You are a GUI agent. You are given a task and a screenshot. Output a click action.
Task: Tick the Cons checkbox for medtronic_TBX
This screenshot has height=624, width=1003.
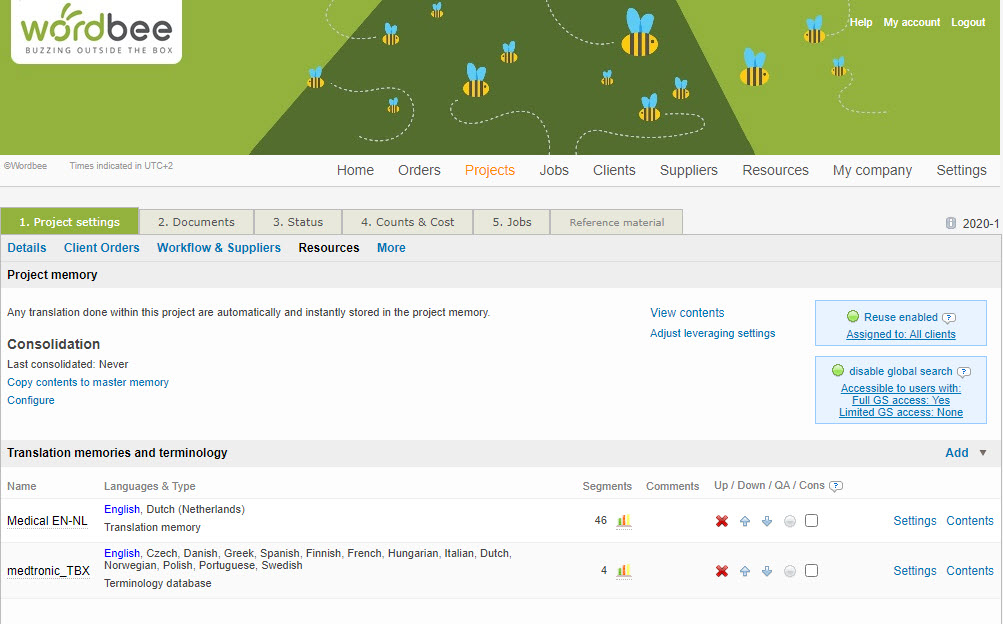click(811, 570)
